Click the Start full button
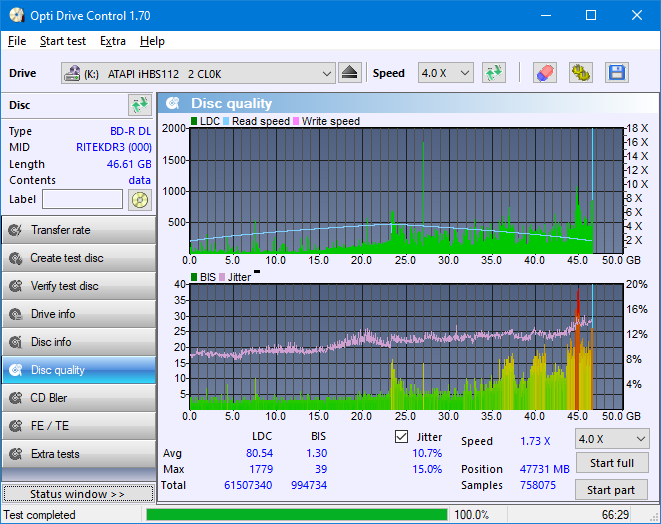Screen dimensions: 661x524 (x=612, y=463)
